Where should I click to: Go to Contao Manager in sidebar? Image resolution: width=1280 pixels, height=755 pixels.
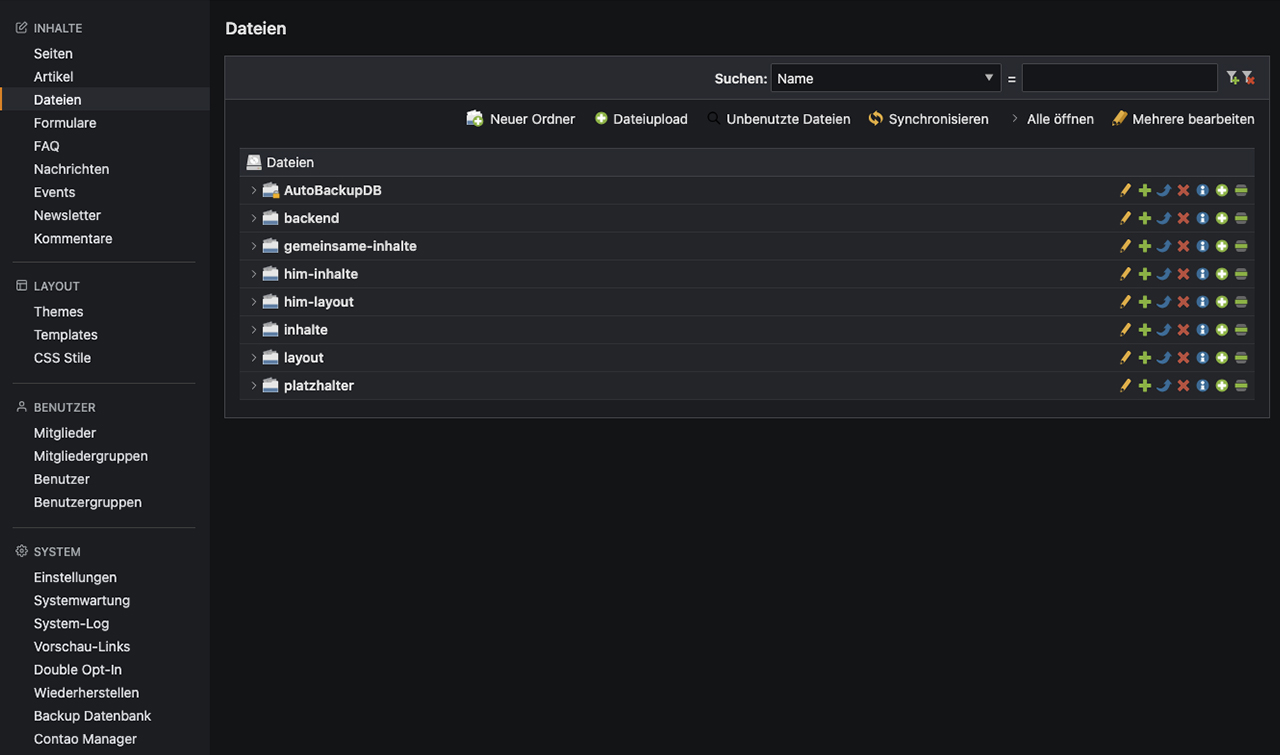point(85,739)
